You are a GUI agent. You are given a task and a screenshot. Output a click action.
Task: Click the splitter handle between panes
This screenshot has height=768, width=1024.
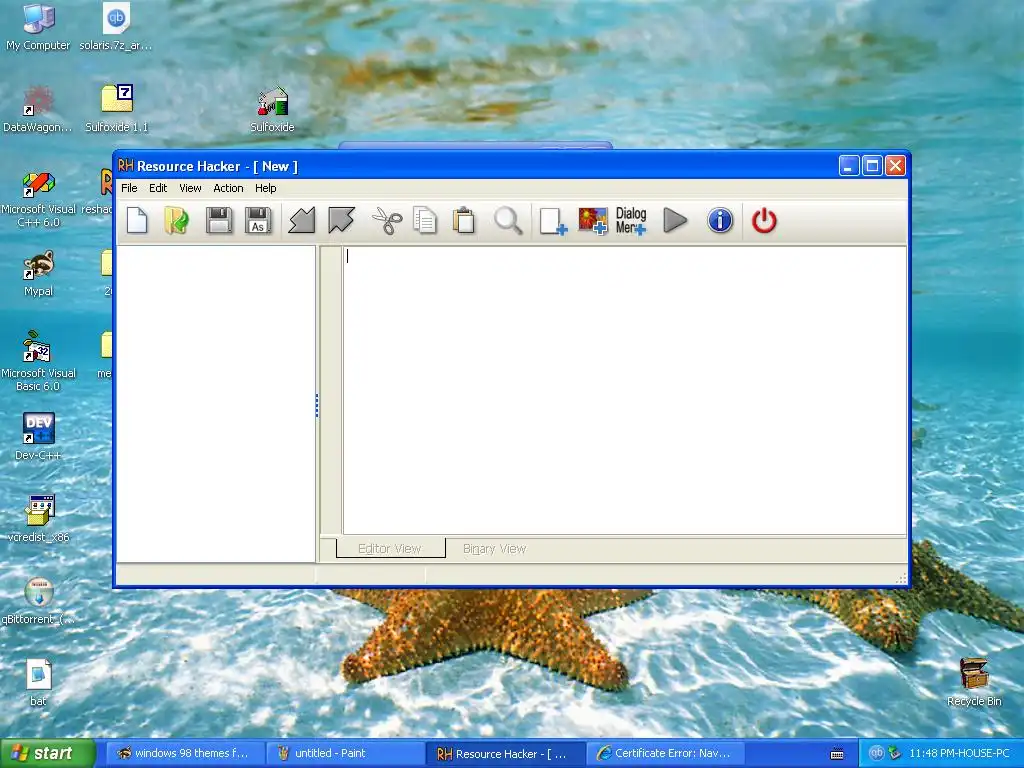(x=317, y=406)
